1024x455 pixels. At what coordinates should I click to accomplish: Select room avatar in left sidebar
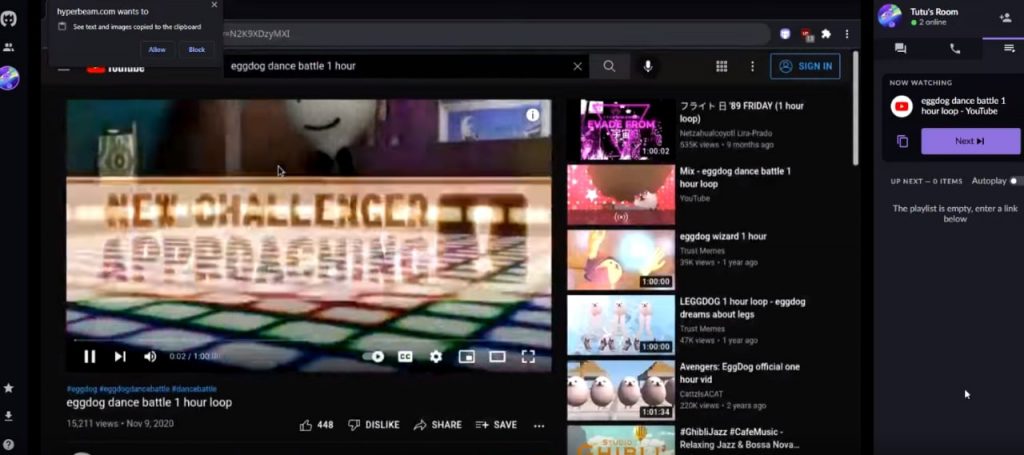(9, 78)
